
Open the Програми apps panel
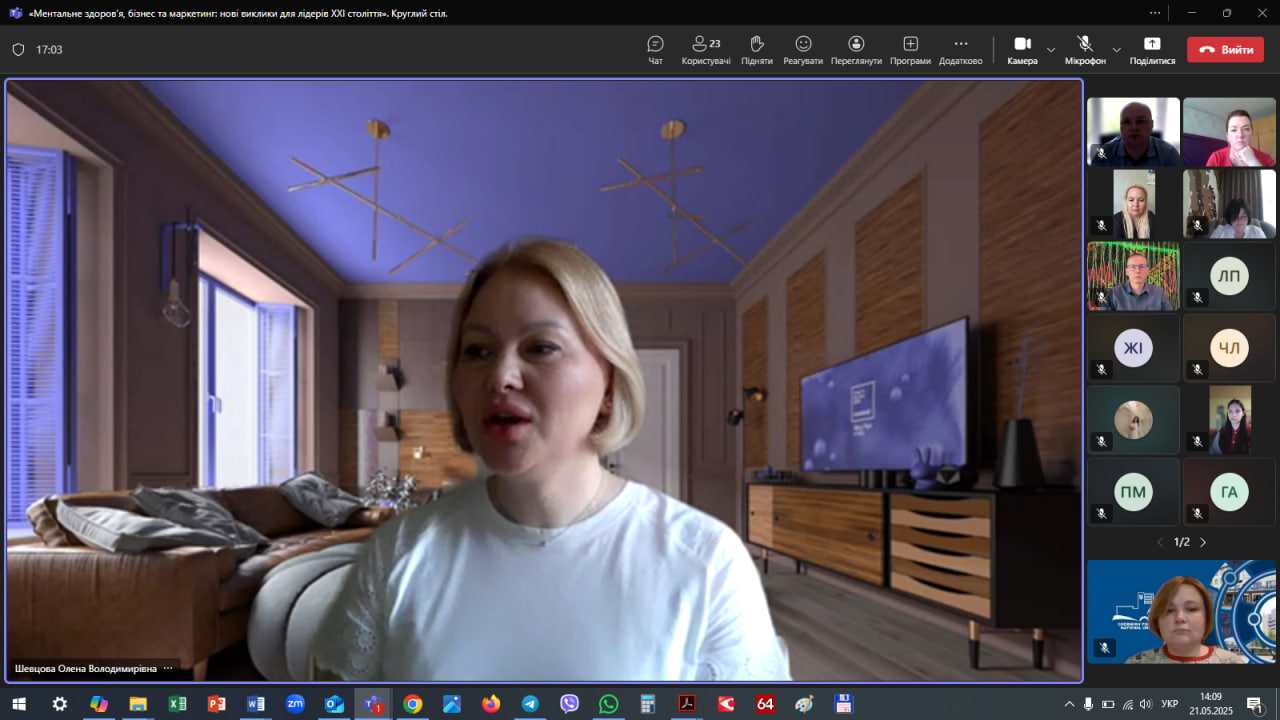point(910,50)
